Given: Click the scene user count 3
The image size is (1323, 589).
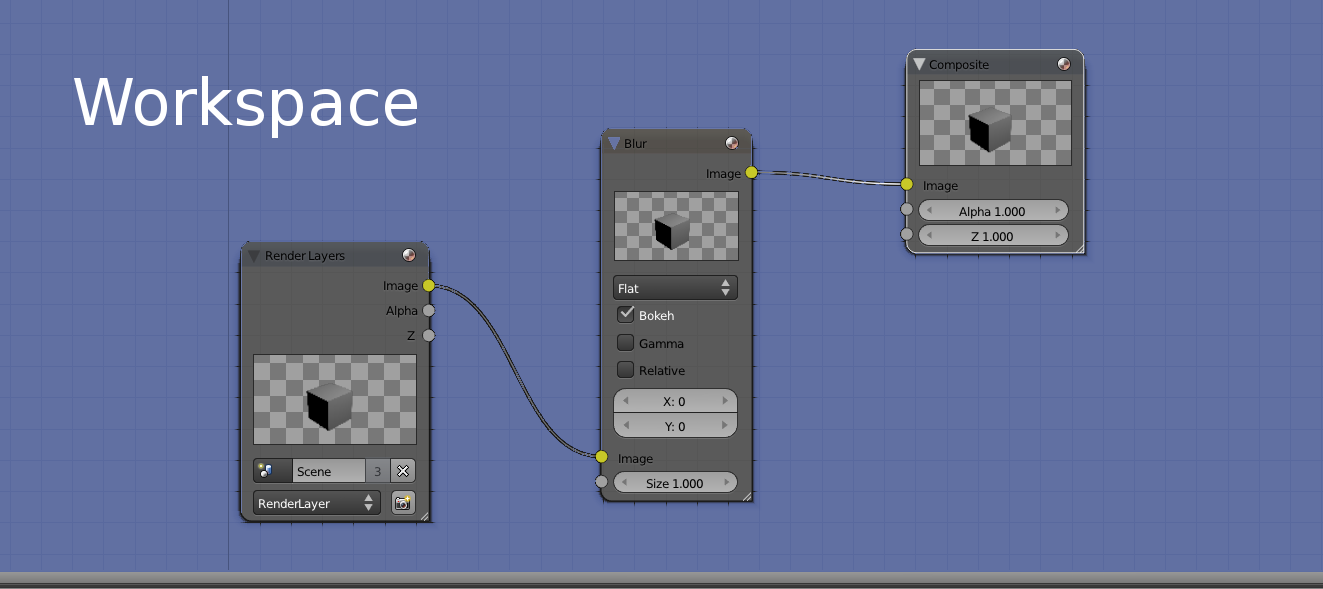Looking at the screenshot, I should point(377,471).
